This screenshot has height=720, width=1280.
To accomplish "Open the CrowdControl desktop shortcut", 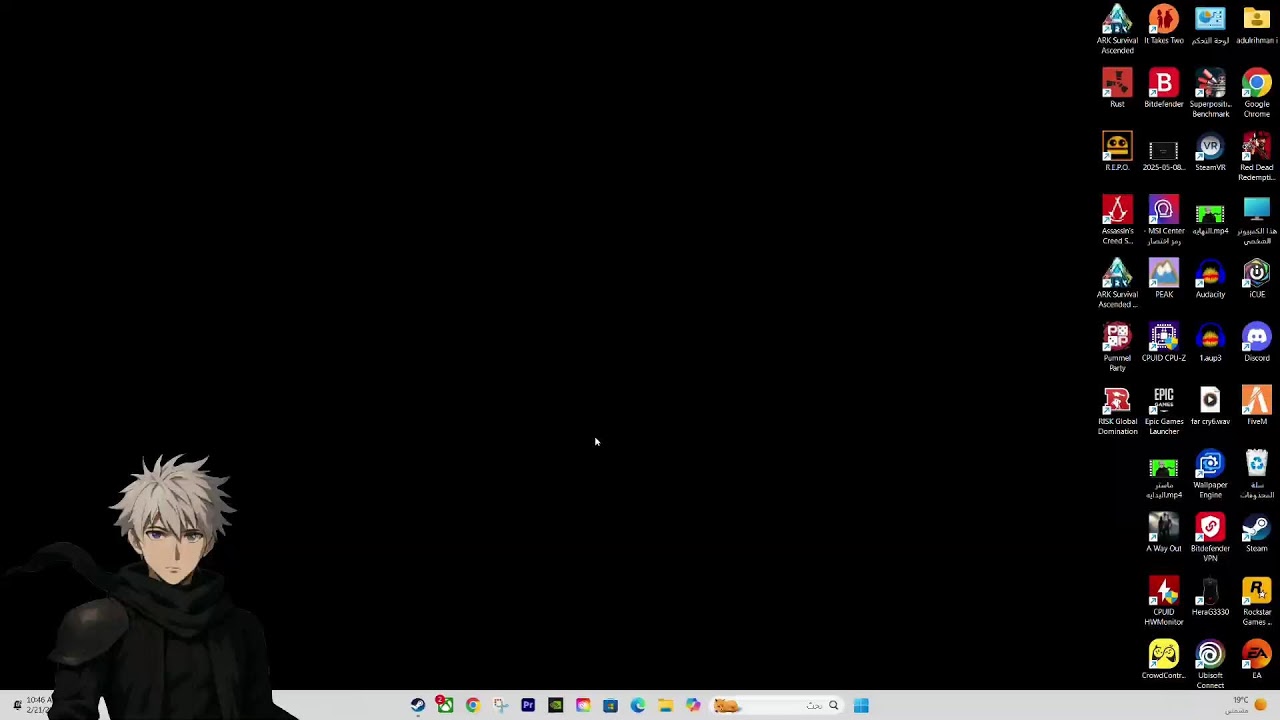I will pos(1164,660).
